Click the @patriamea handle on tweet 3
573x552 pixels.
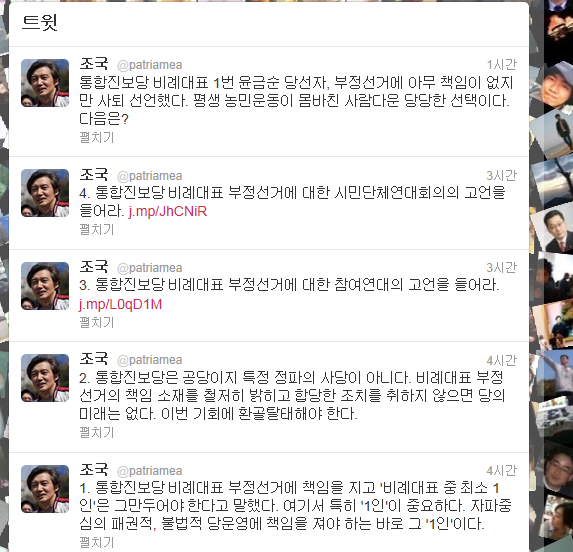tap(149, 268)
